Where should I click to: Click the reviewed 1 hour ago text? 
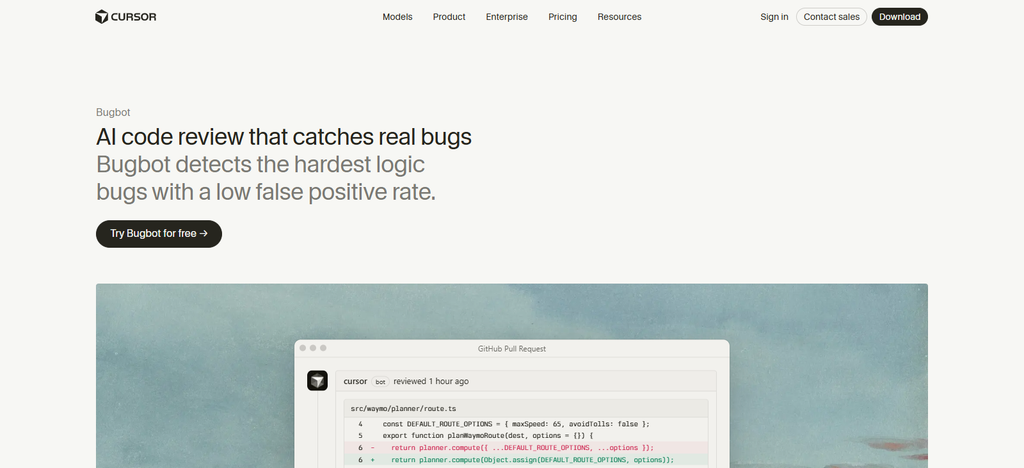coord(431,381)
